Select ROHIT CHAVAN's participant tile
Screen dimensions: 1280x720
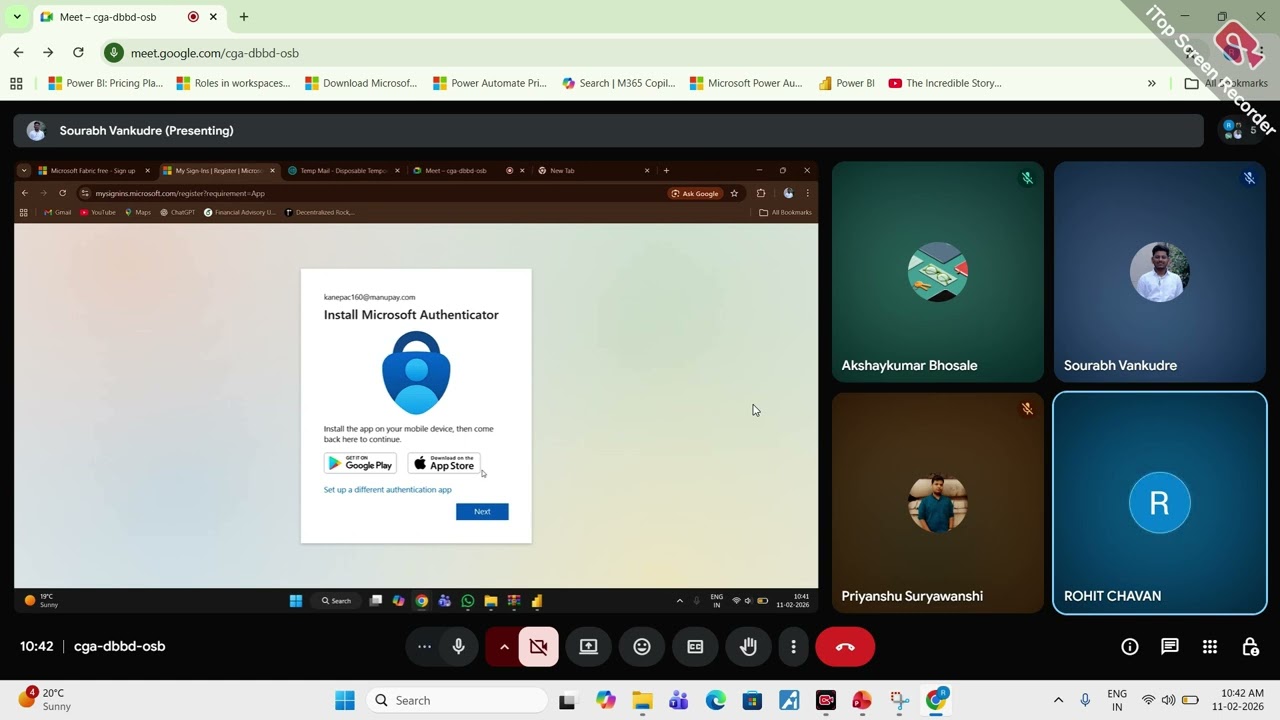coord(1160,502)
